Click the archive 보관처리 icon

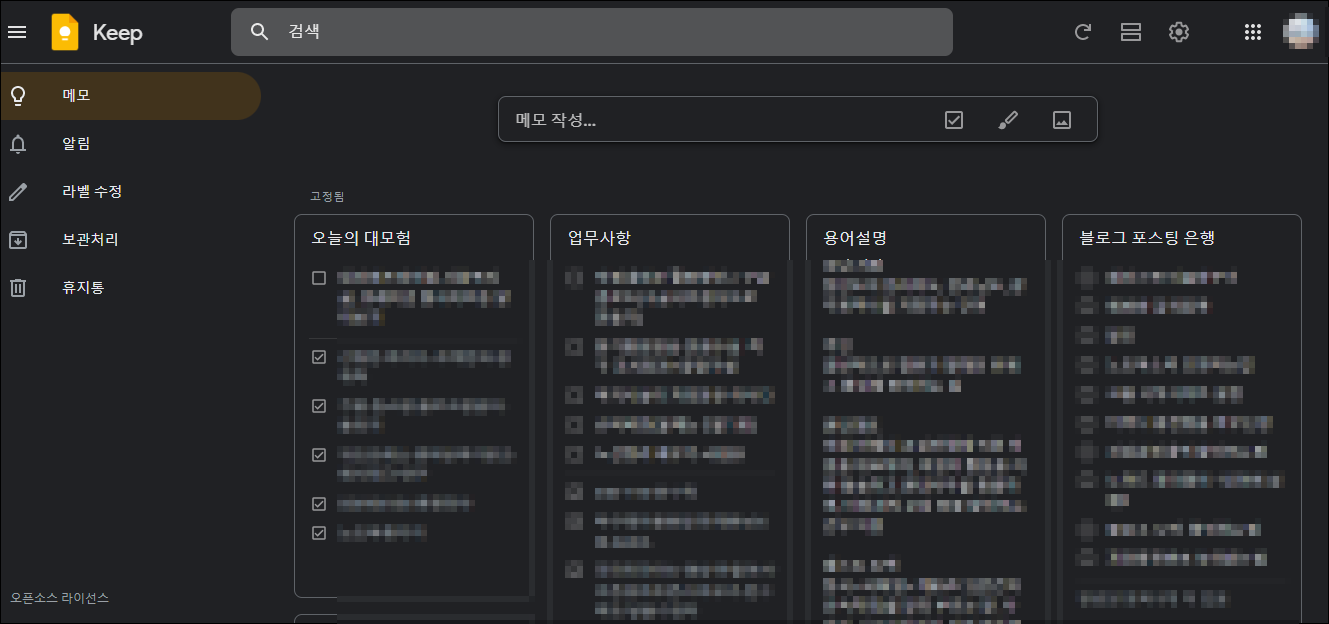click(18, 240)
